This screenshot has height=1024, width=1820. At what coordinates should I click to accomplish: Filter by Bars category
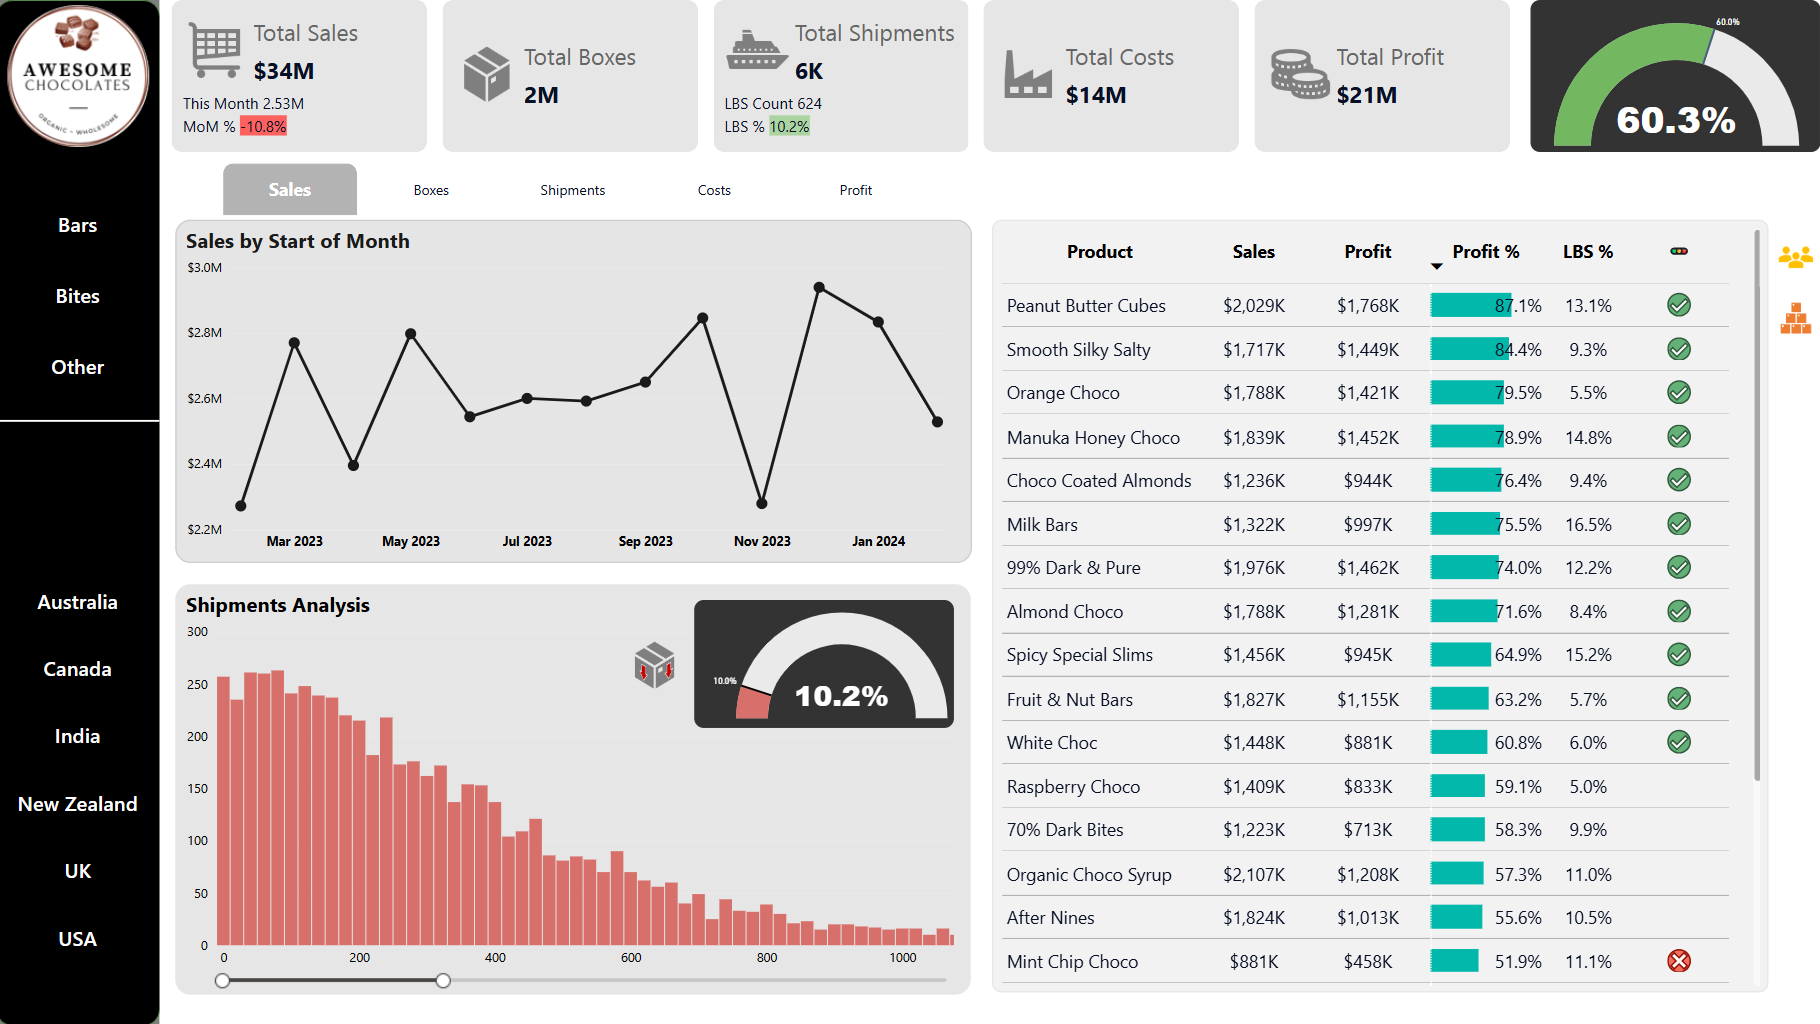coord(77,225)
